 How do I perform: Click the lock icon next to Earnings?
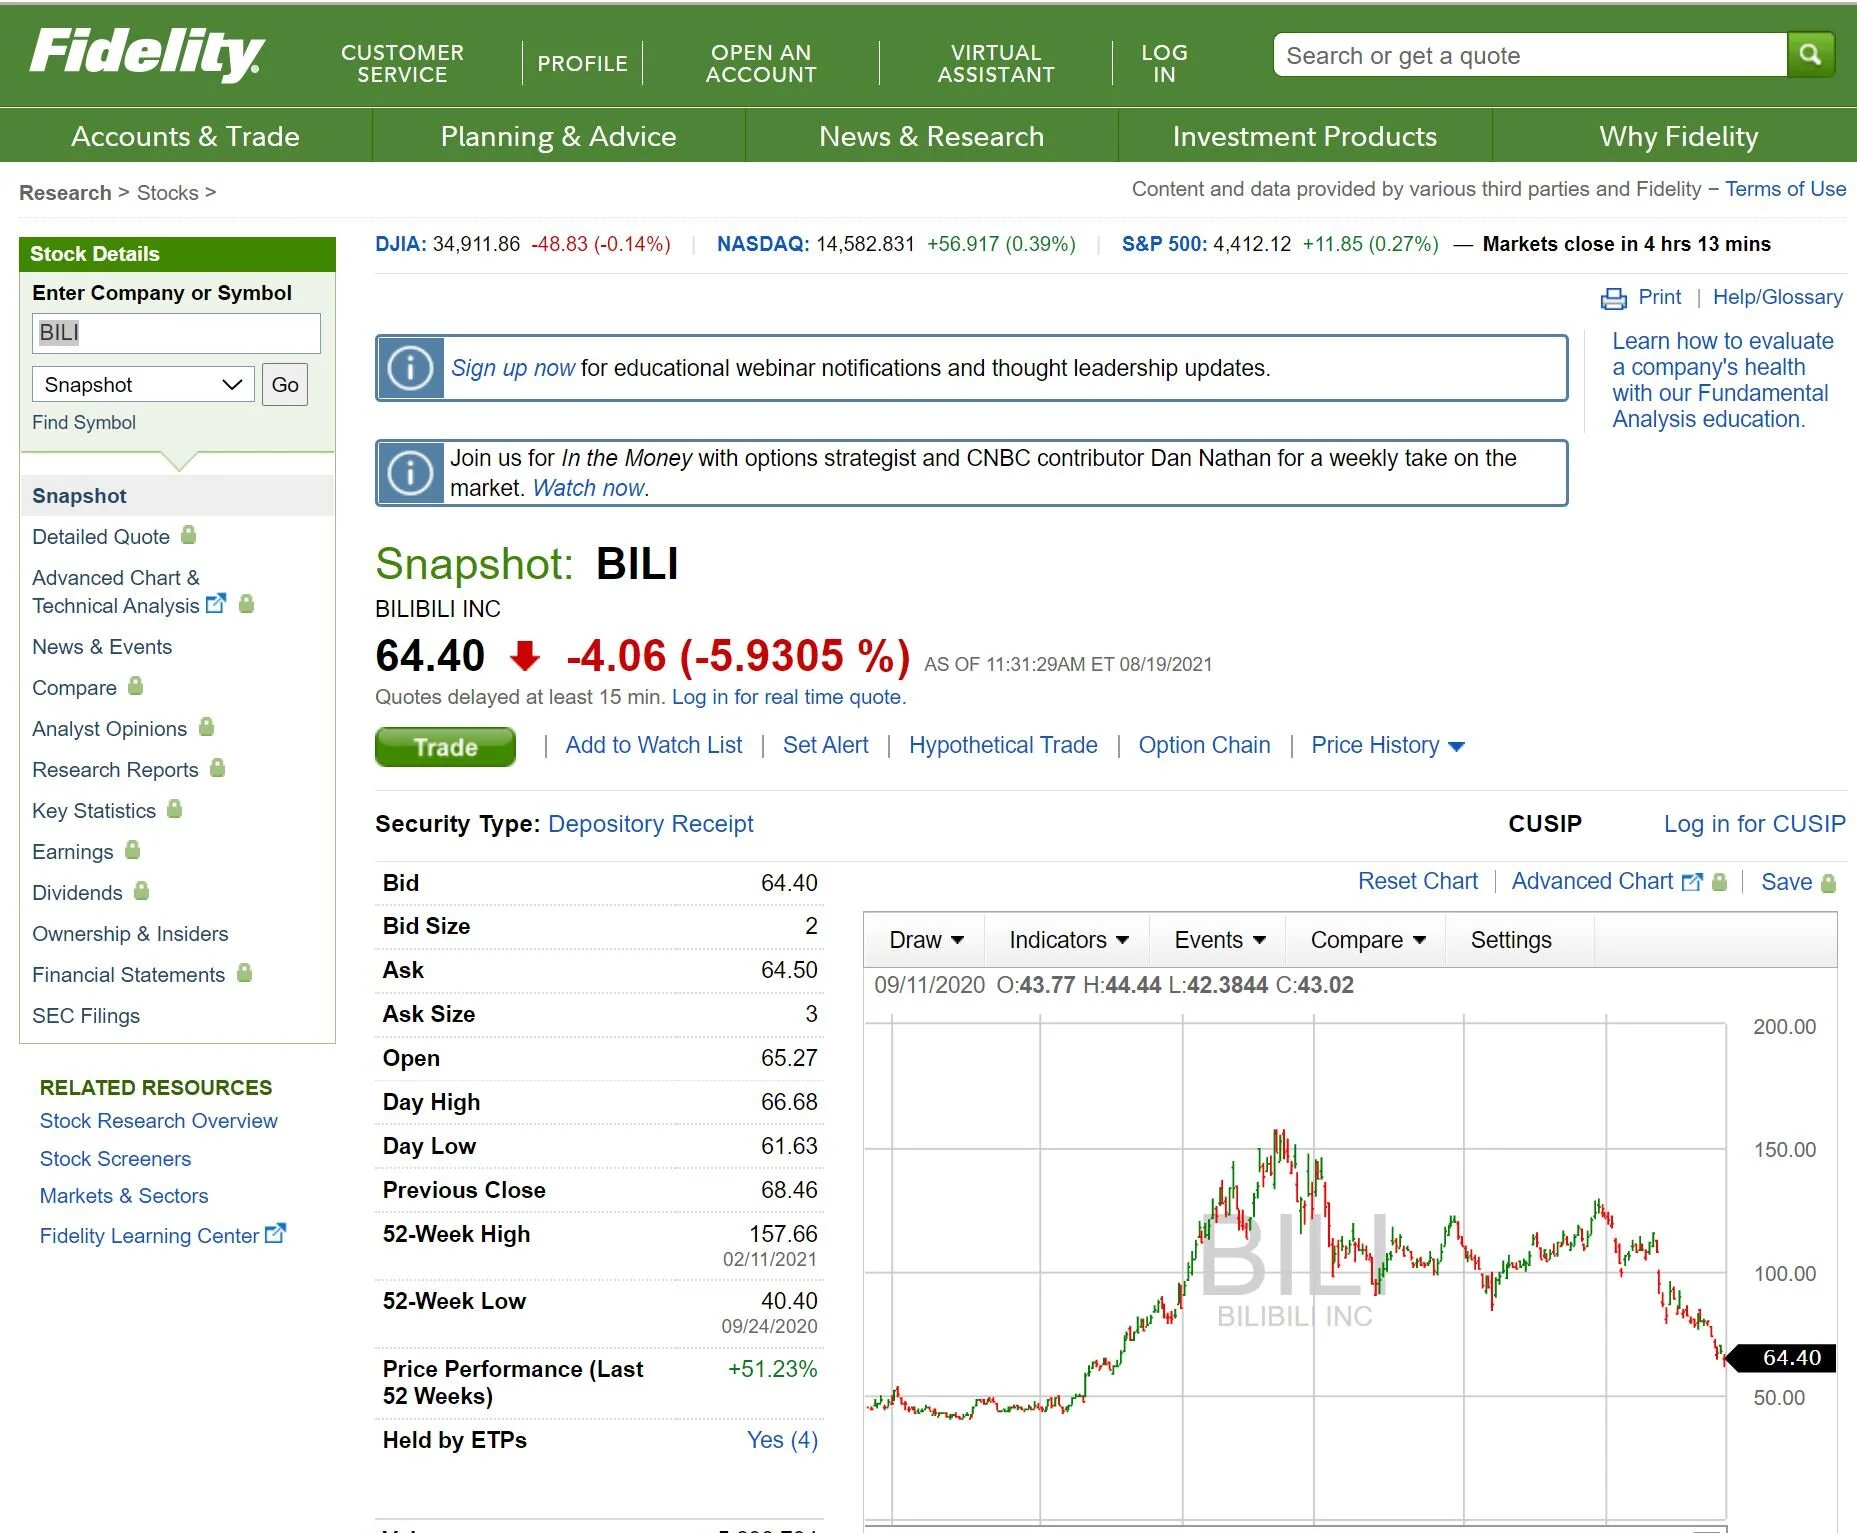tap(133, 850)
